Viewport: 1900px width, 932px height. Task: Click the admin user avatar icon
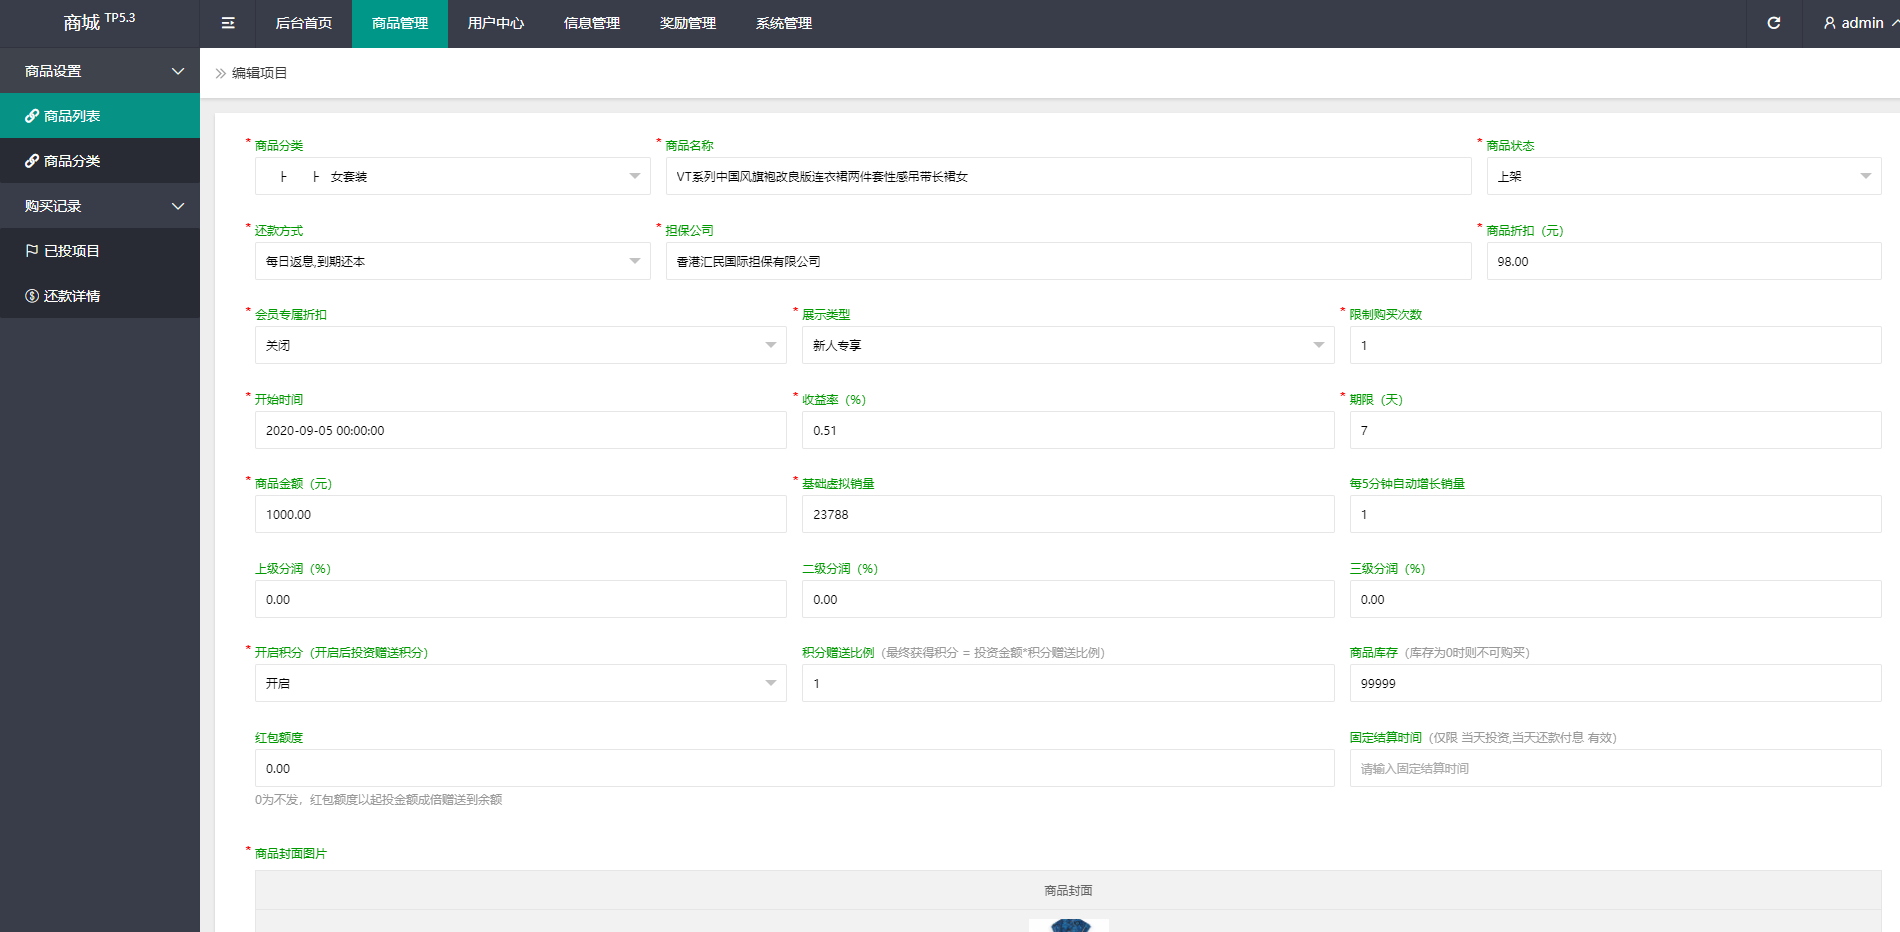[1829, 23]
